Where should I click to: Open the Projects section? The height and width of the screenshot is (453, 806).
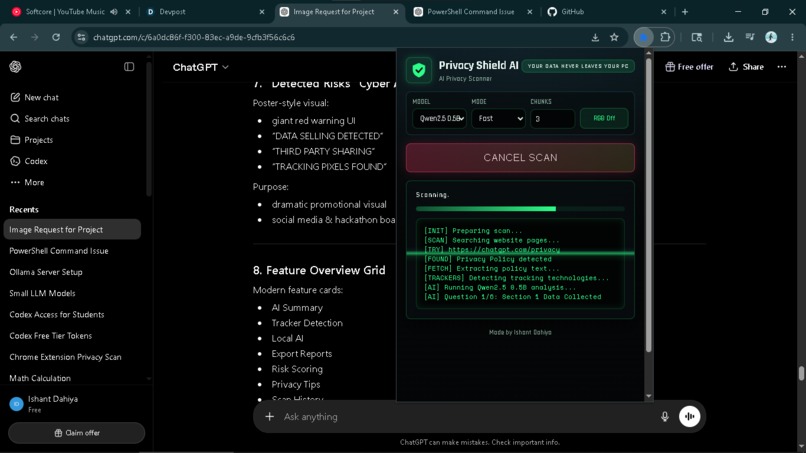tap(31, 140)
